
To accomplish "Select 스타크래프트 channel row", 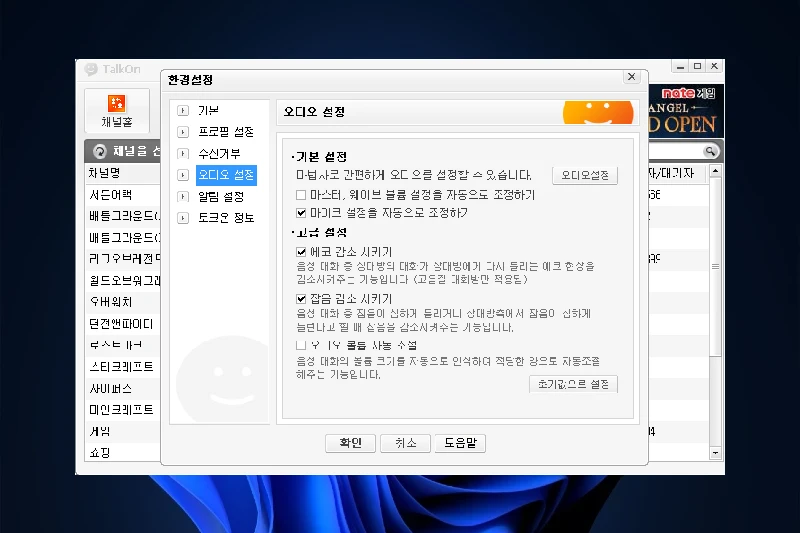I will point(122,367).
